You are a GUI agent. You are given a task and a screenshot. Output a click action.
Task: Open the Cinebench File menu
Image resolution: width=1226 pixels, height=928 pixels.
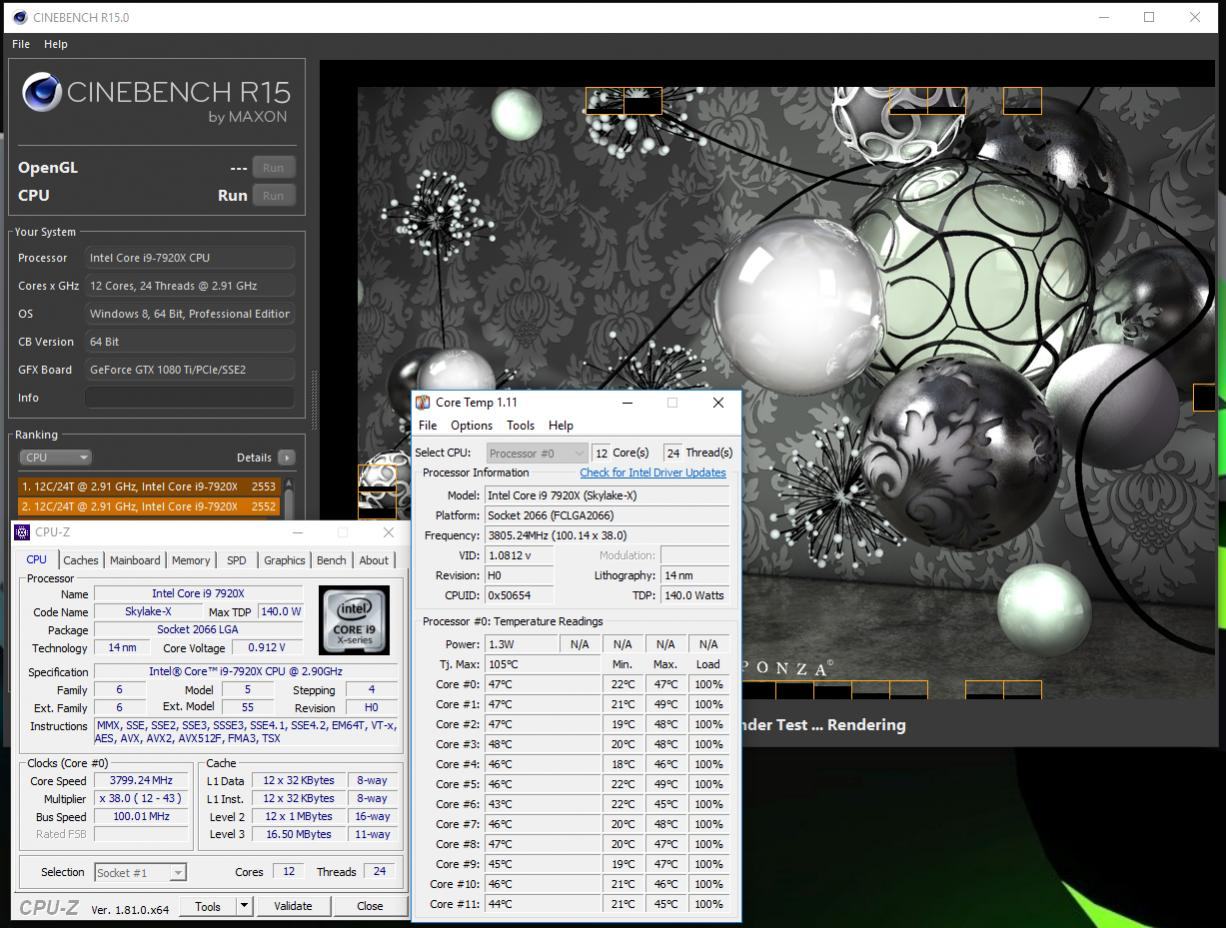pos(21,44)
